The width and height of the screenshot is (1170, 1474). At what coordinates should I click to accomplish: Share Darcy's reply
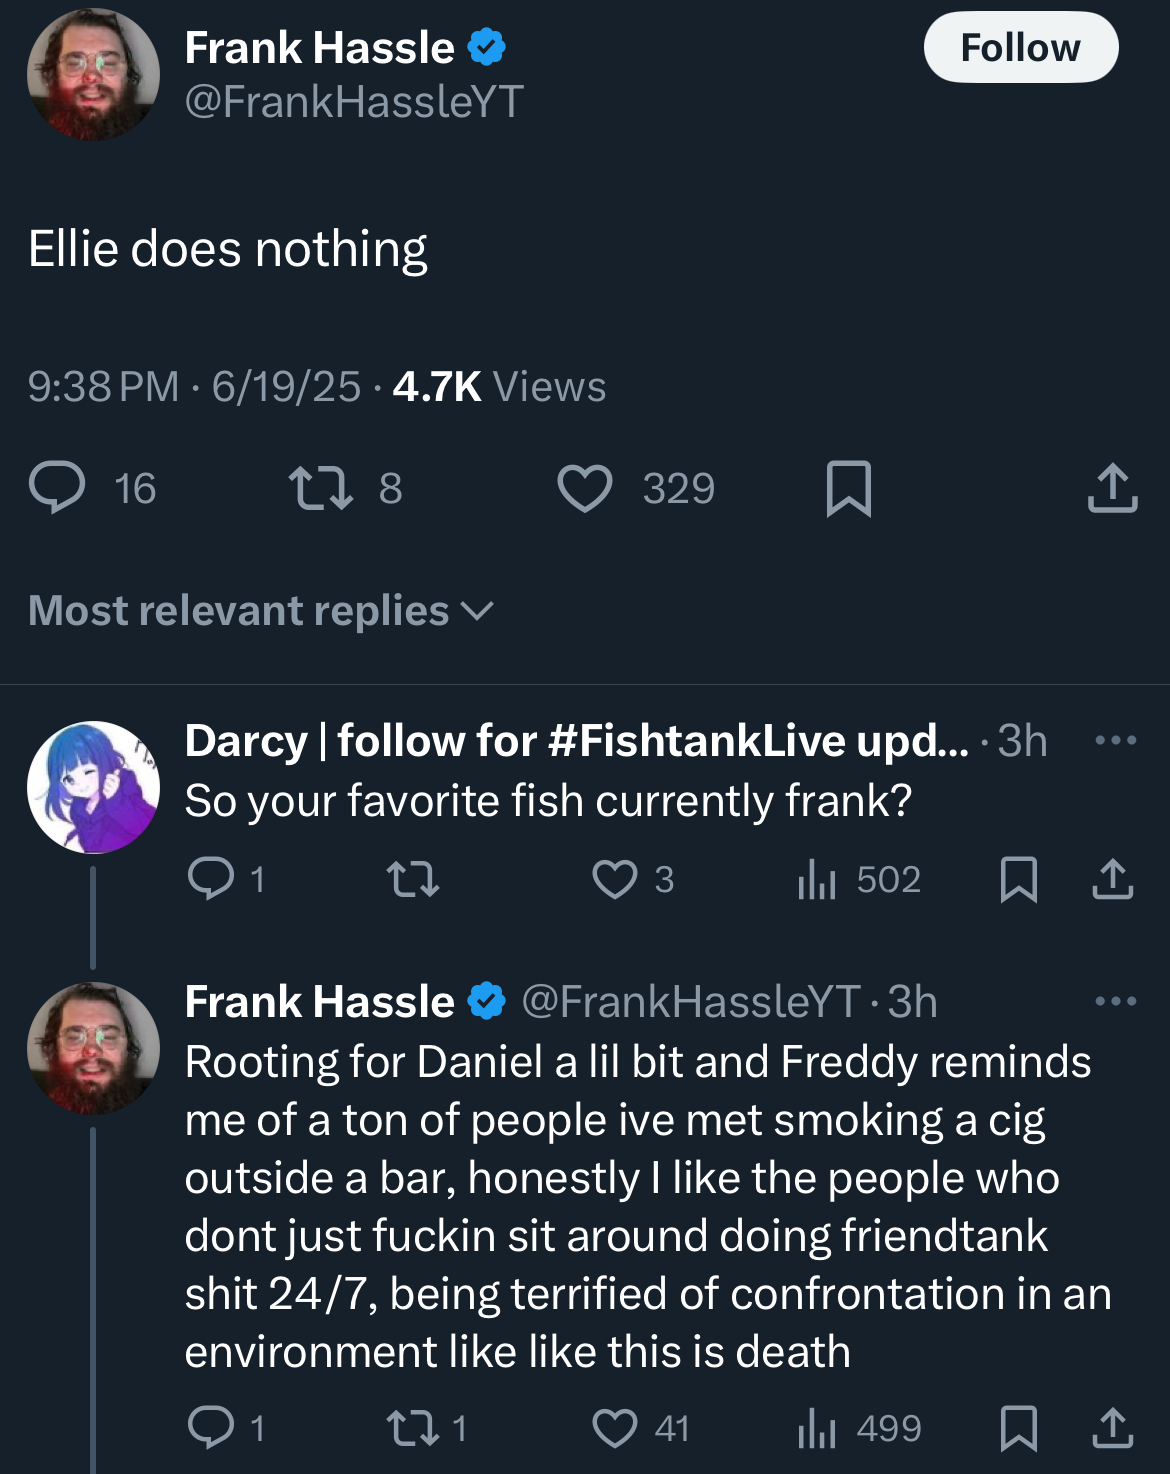click(1112, 879)
